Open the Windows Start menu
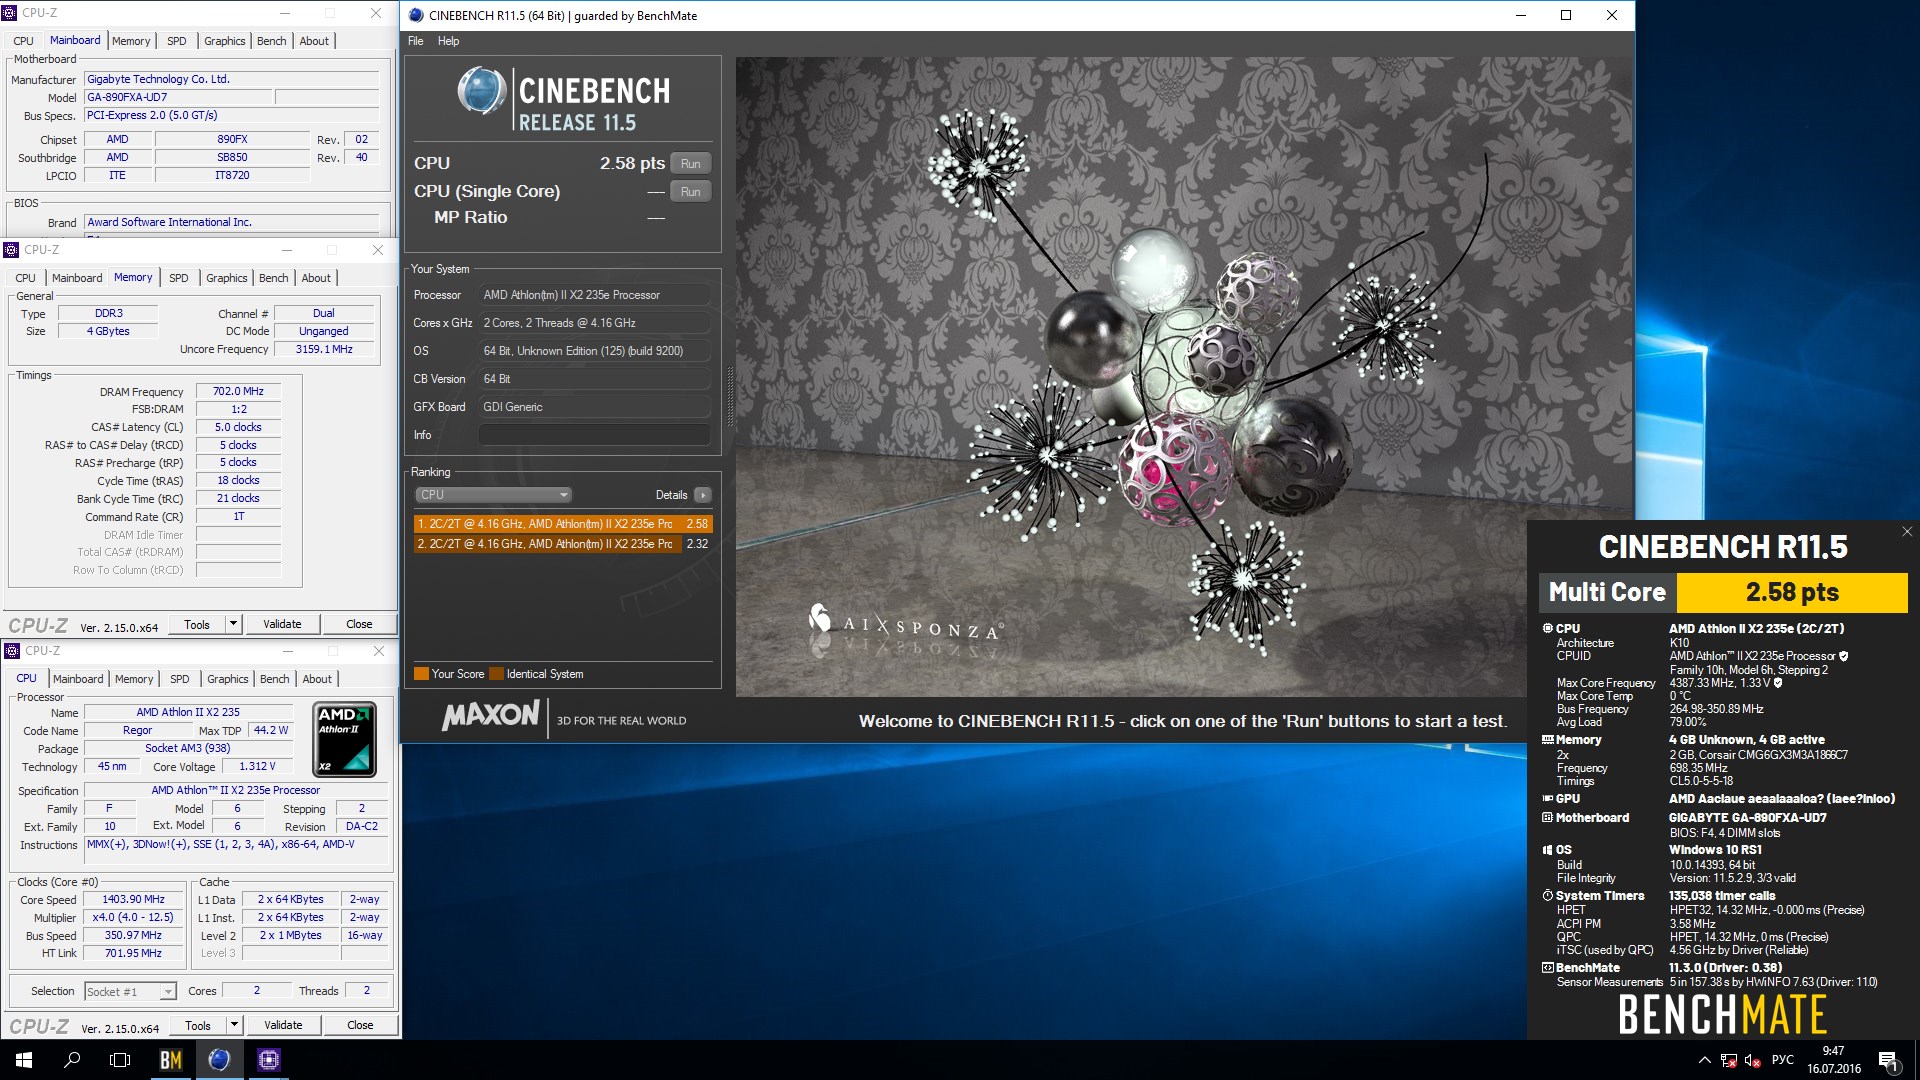The image size is (1920, 1080). (x=24, y=1060)
